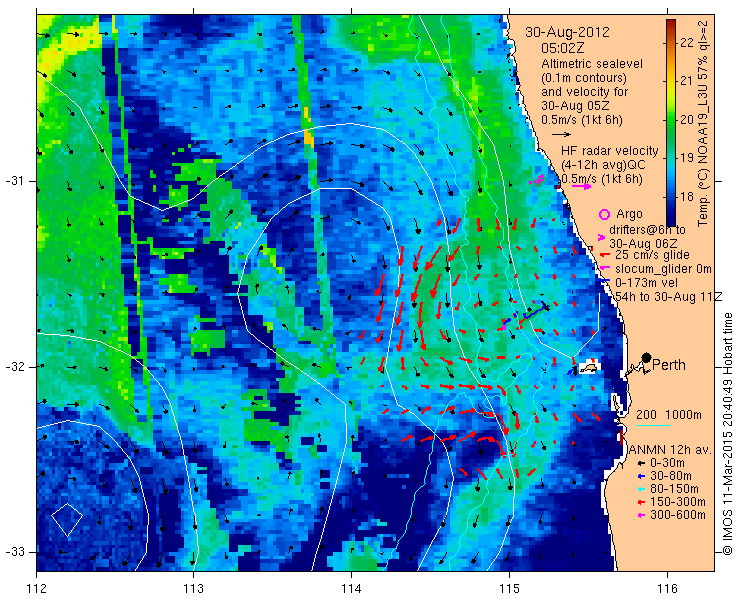Click the y-axis latitude label -31
The height and width of the screenshot is (600, 740).
[14, 181]
